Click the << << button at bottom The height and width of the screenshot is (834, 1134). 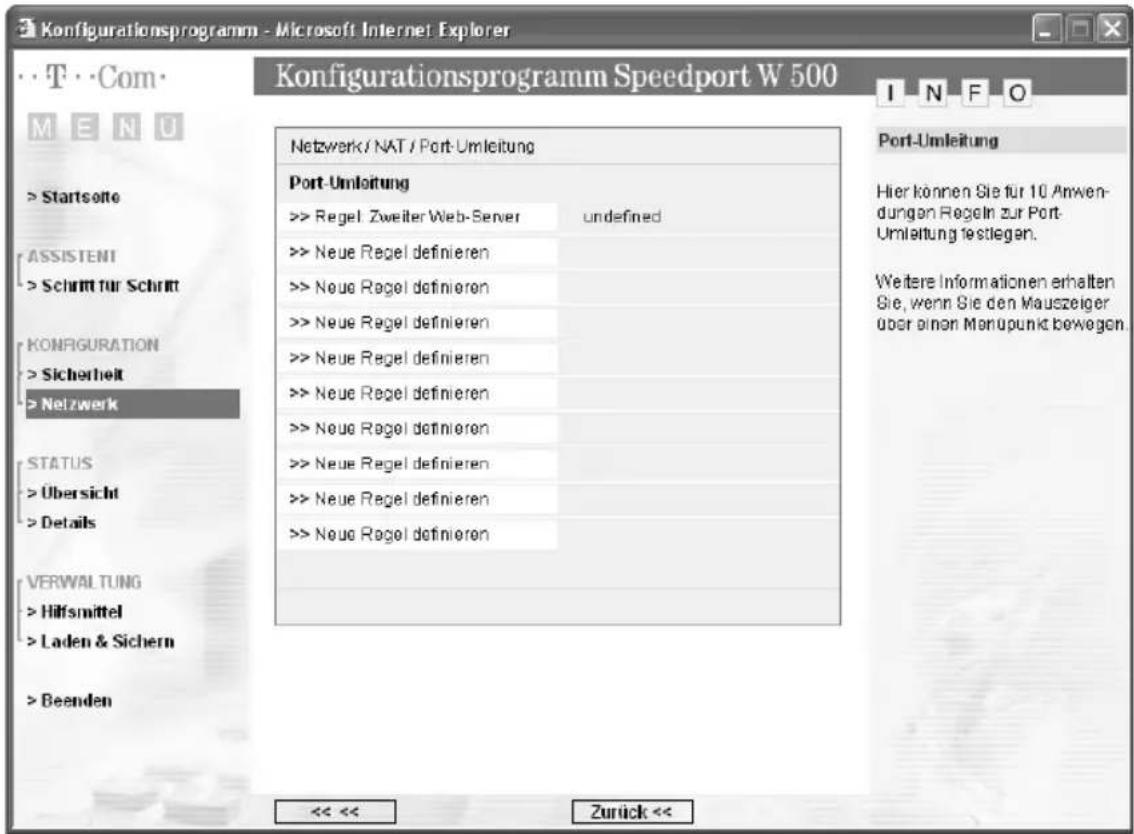coord(335,812)
